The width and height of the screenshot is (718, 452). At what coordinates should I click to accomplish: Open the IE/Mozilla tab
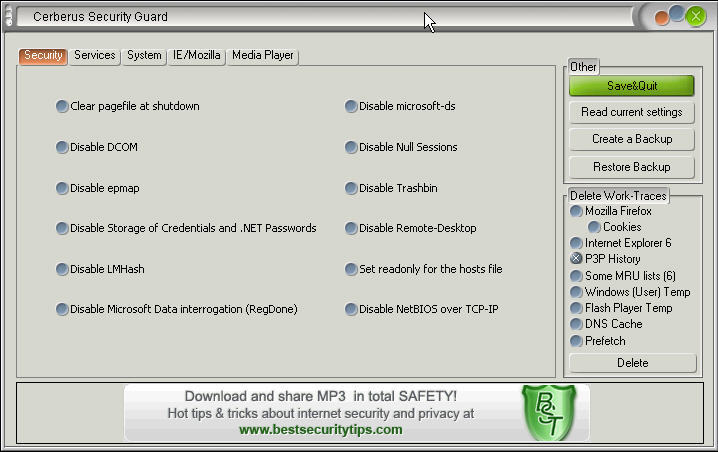[x=196, y=56]
